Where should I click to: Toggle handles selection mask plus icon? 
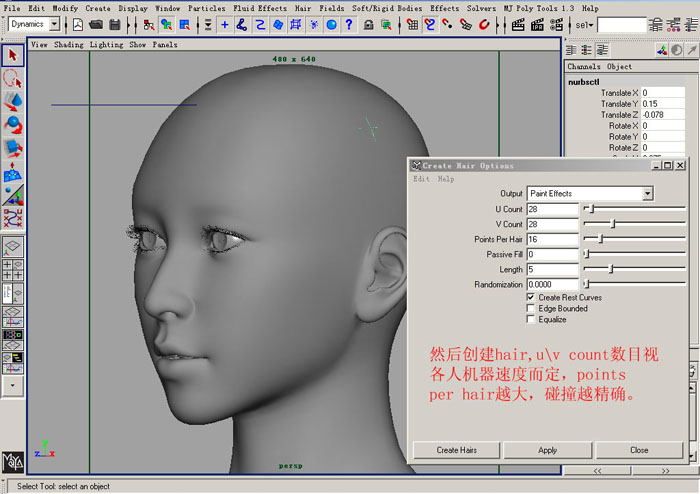pos(225,25)
